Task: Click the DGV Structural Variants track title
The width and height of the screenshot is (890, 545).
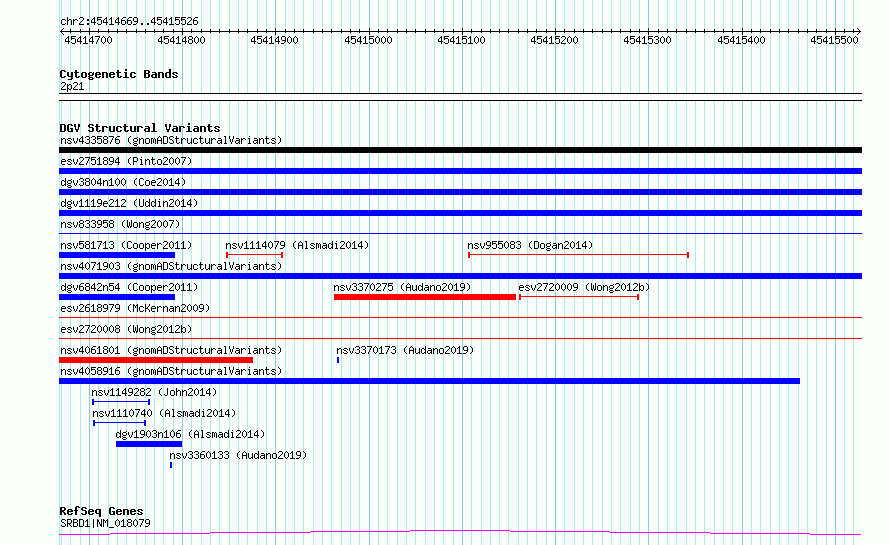Action: pos(140,128)
